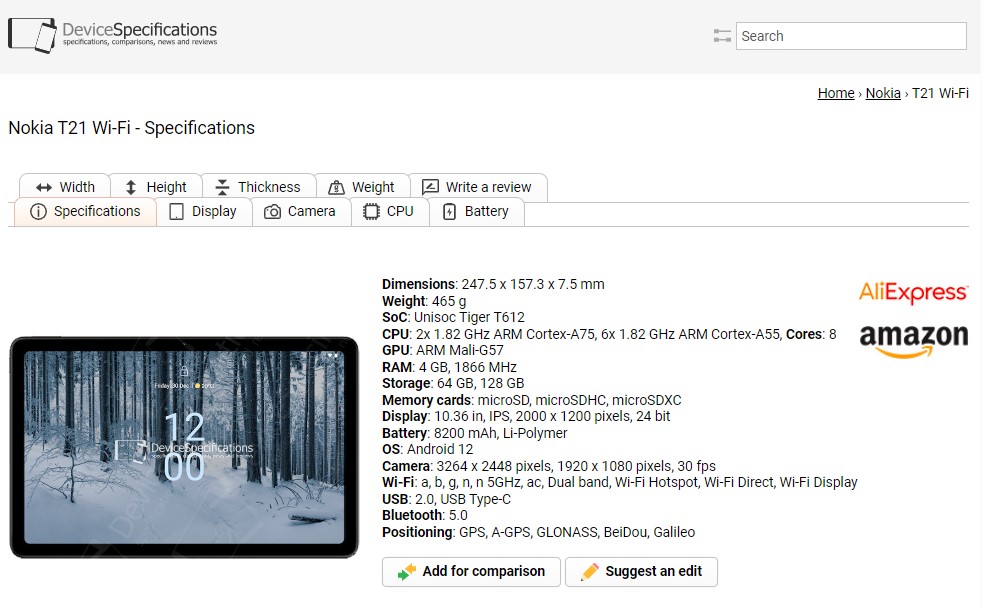Click the Suggest an edit button
This screenshot has width=983, height=608.
coord(641,572)
